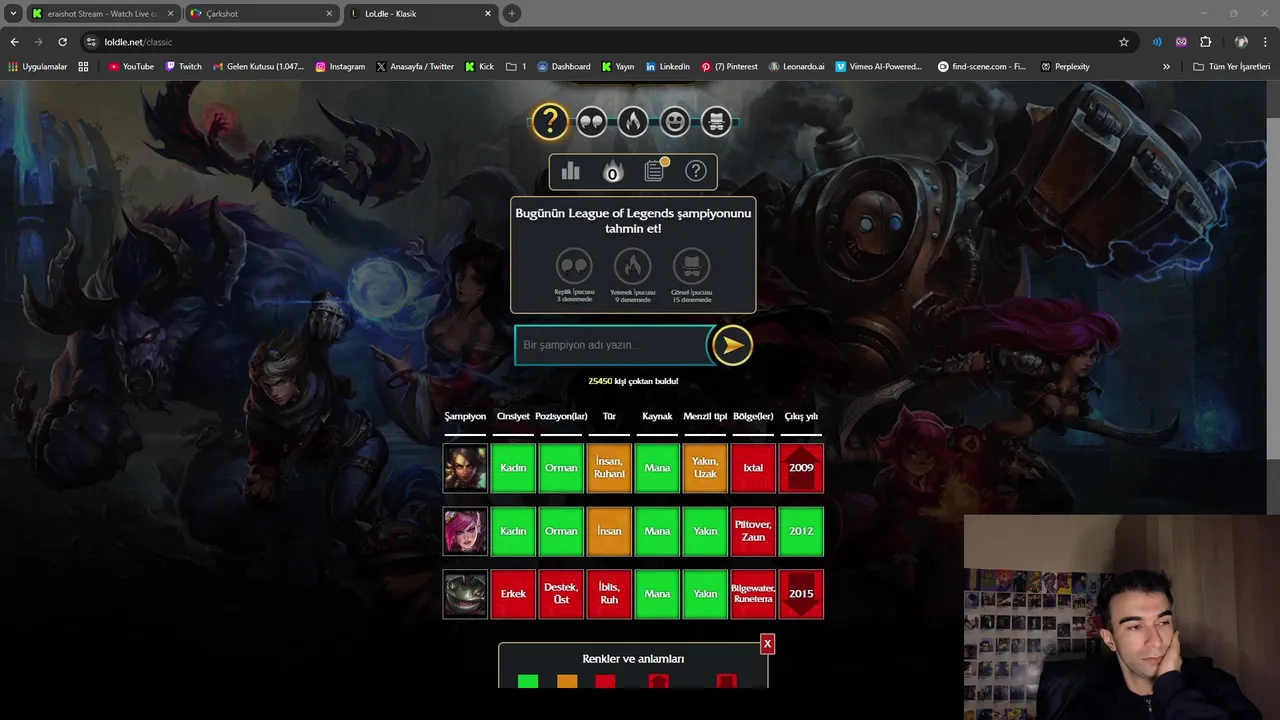Open the streak flame counter showing 0
This screenshot has height=720, width=1280.
pos(612,172)
